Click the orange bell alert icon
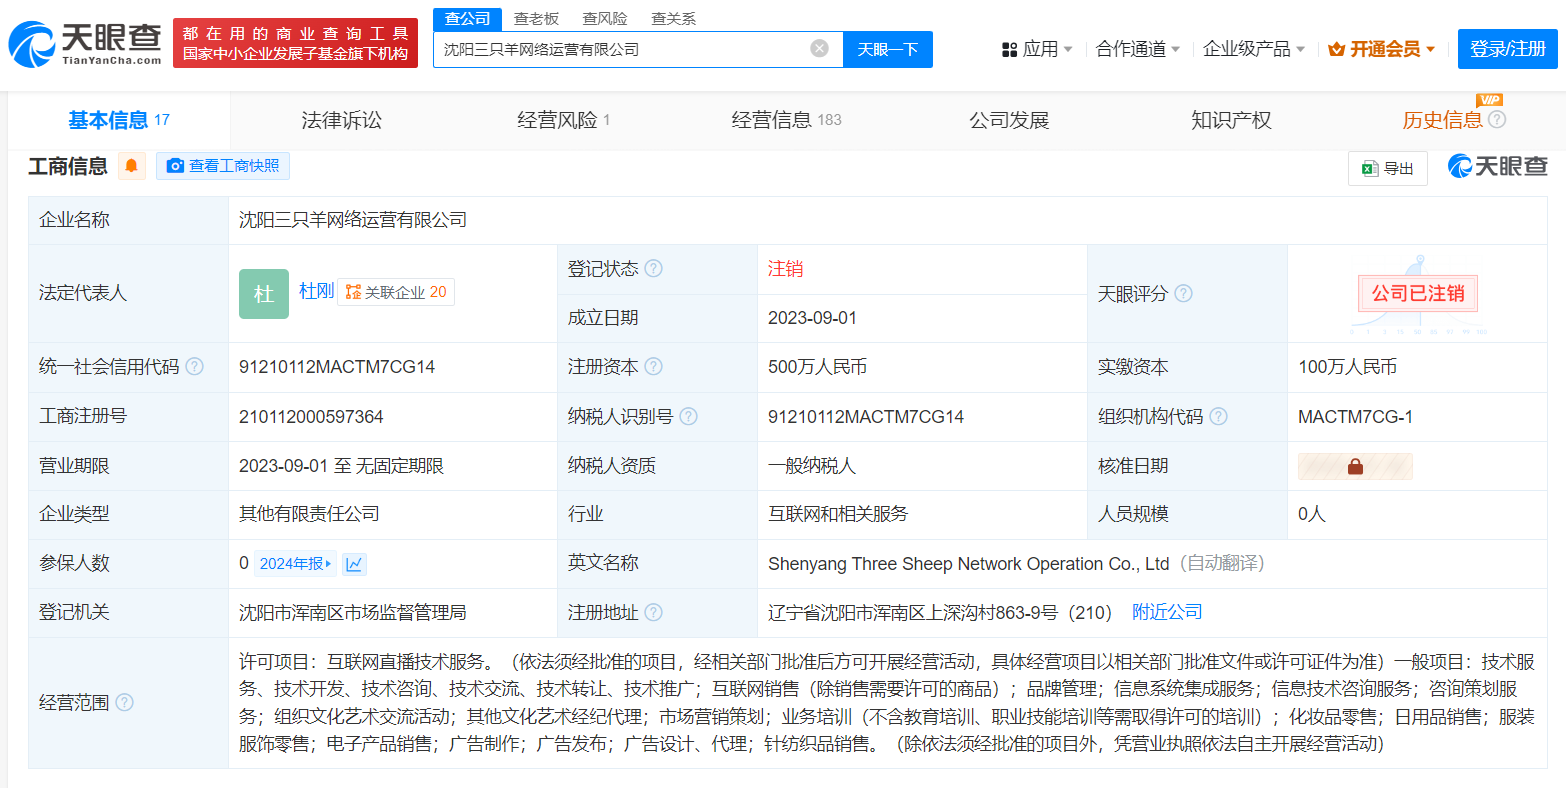1566x788 pixels. [131, 166]
